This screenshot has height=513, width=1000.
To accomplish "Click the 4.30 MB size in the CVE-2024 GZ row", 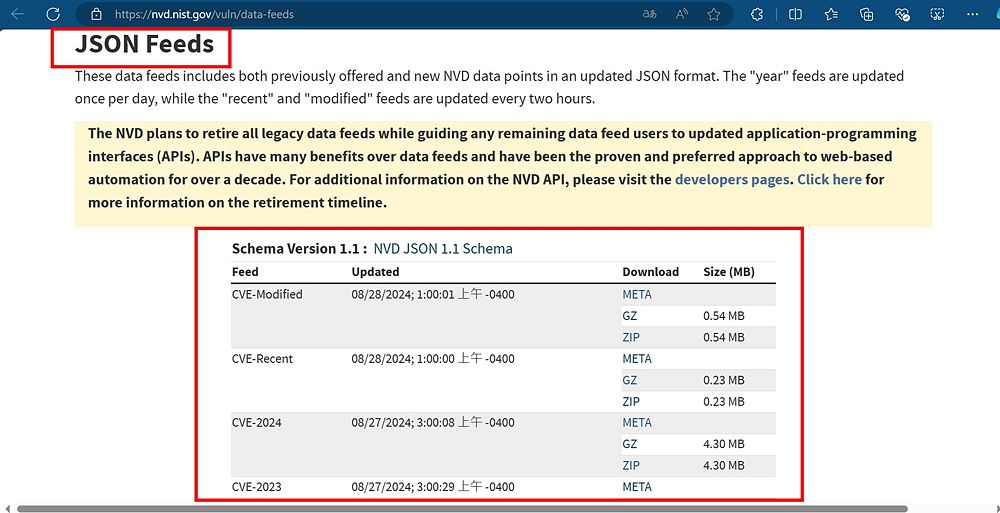I will (x=724, y=444).
